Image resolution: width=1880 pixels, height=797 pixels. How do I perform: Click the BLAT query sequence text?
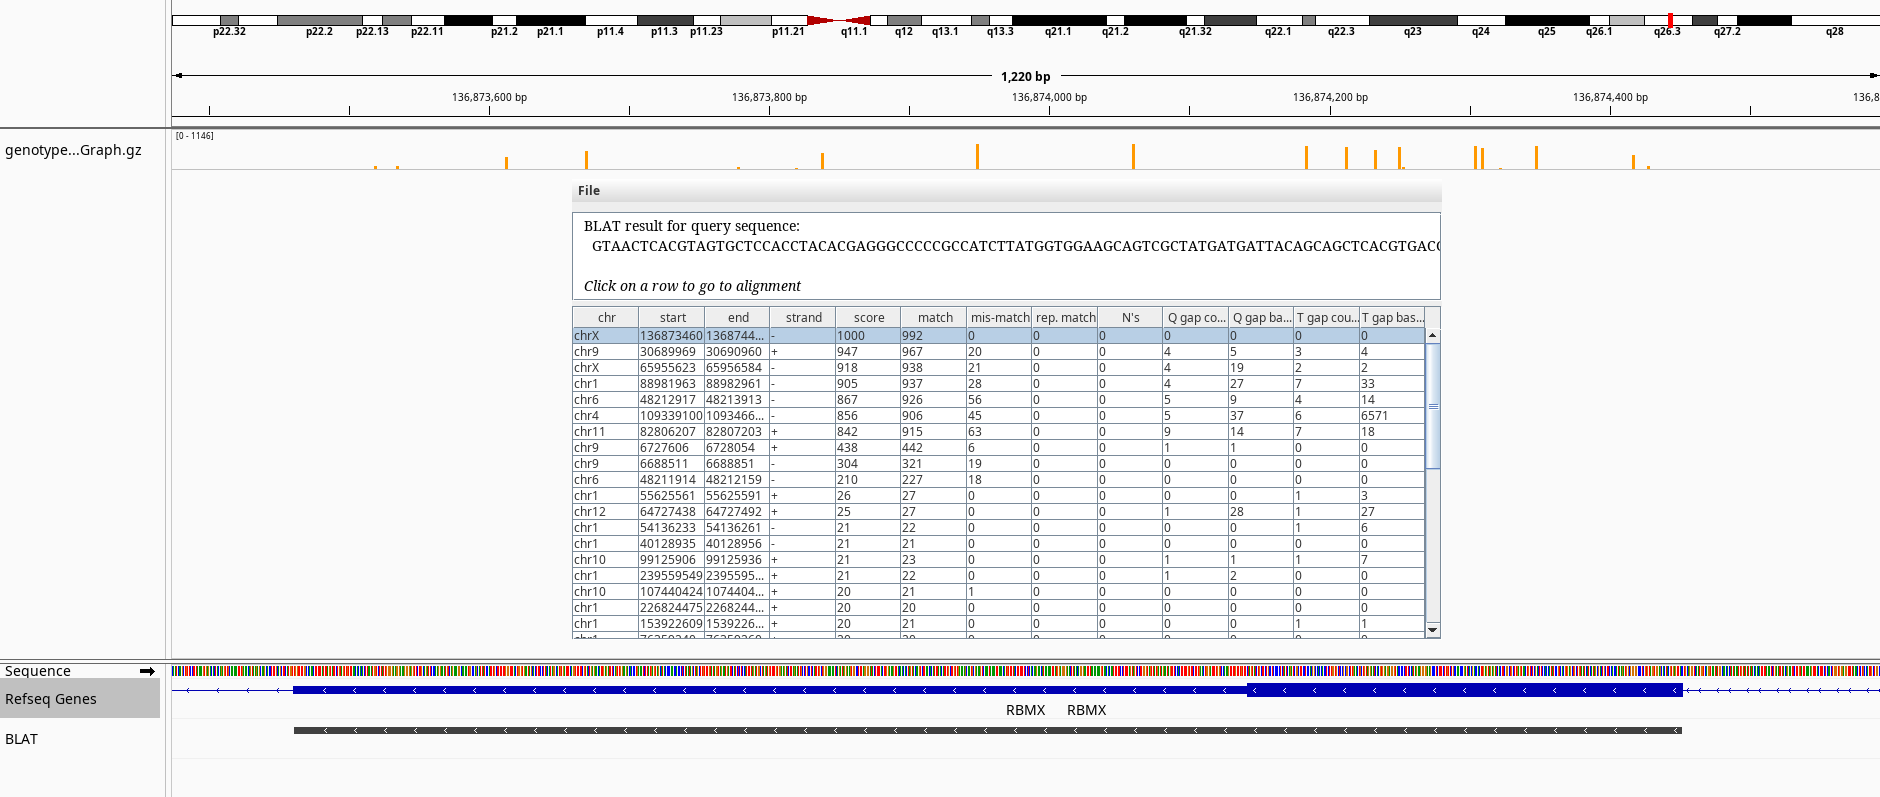click(1015, 246)
